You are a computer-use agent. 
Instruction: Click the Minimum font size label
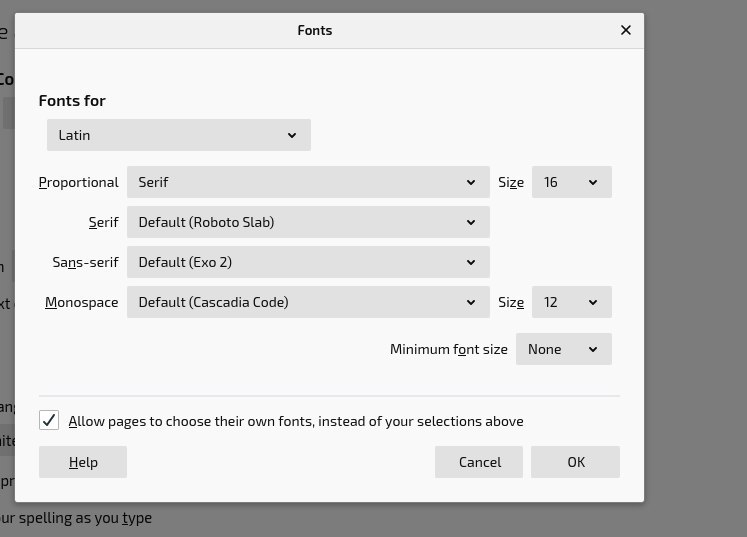pyautogui.click(x=449, y=349)
